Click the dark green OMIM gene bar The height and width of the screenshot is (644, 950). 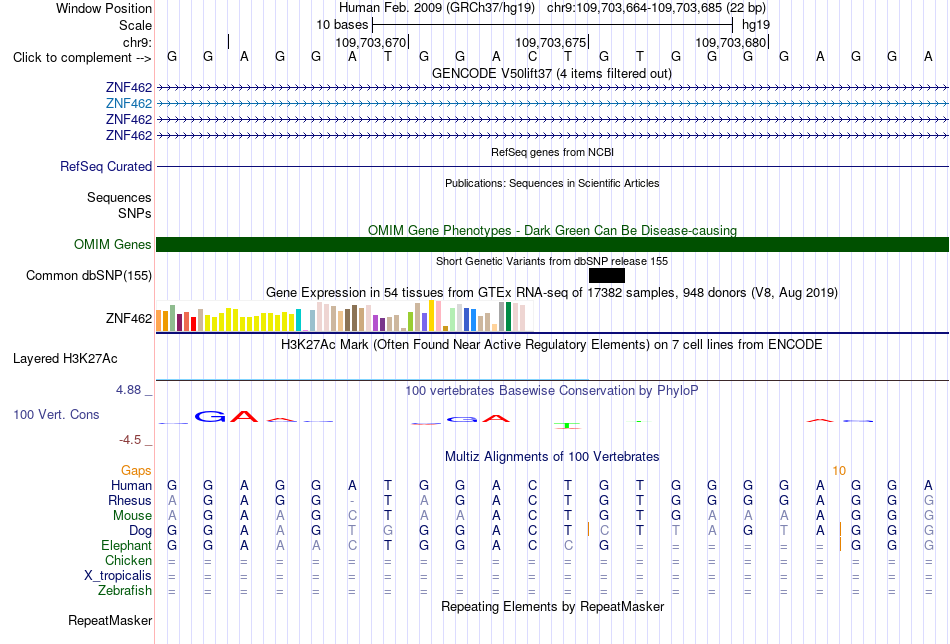pyautogui.click(x=552, y=244)
